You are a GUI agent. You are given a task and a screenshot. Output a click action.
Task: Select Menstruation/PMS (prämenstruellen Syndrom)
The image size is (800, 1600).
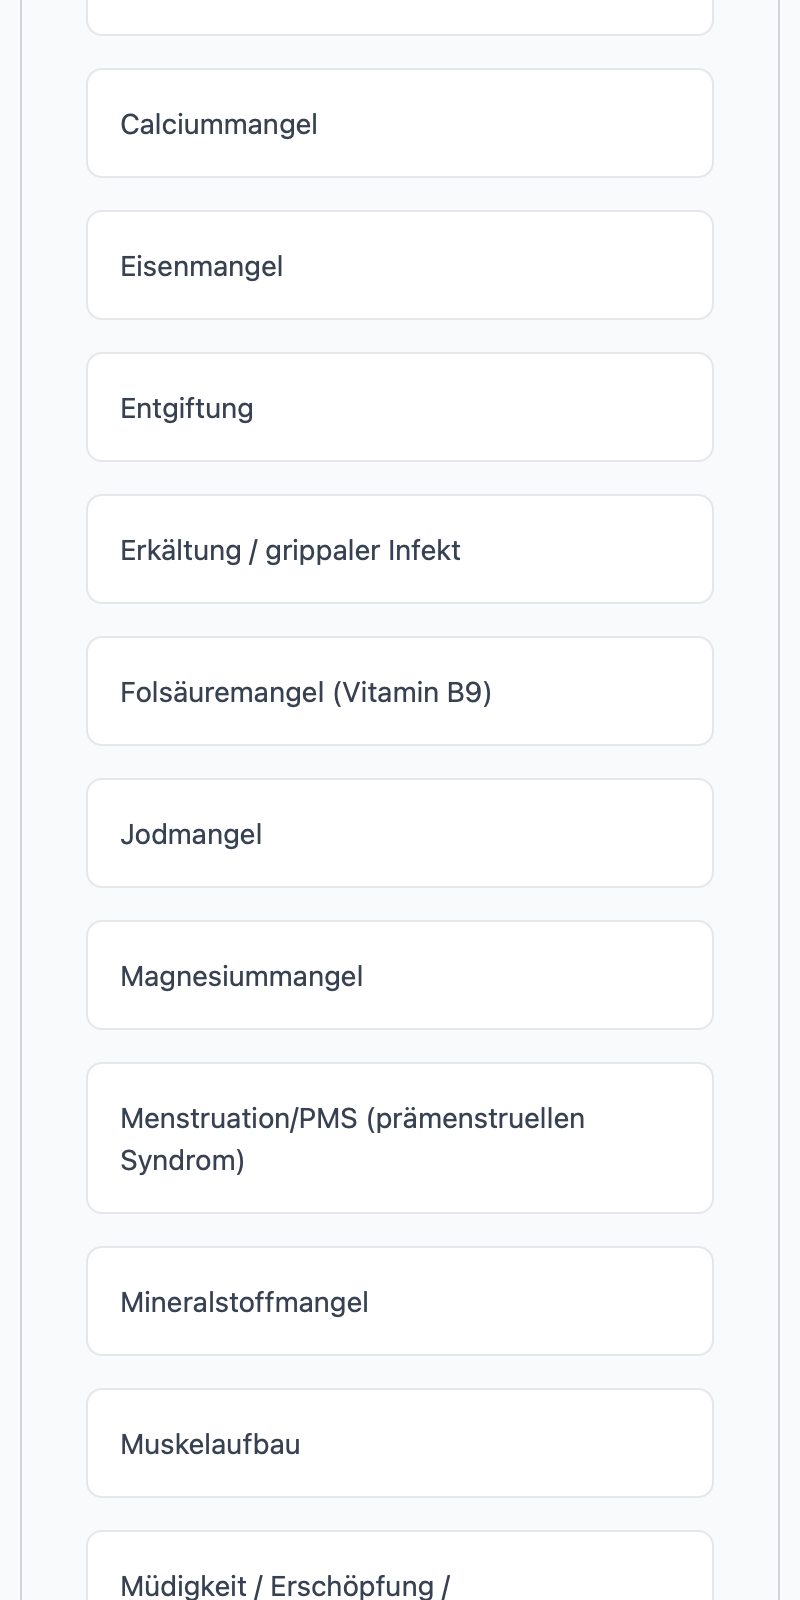(x=400, y=1138)
